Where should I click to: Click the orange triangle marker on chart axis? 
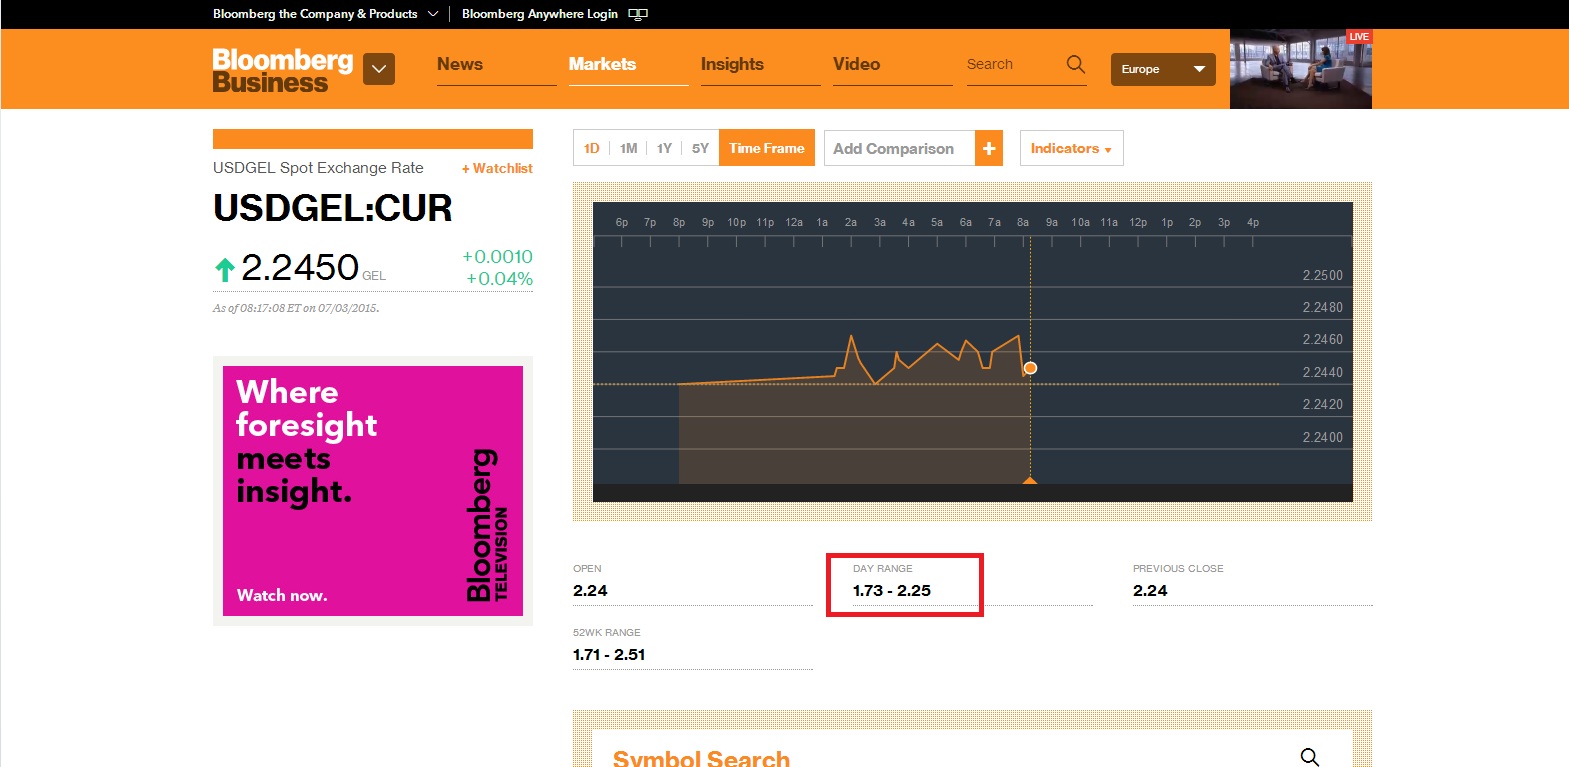point(1030,480)
